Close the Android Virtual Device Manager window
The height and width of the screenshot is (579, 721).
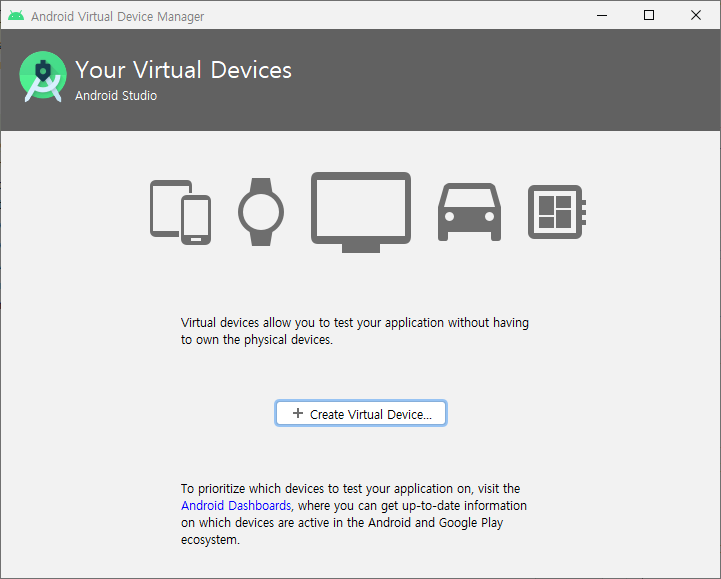pos(696,15)
